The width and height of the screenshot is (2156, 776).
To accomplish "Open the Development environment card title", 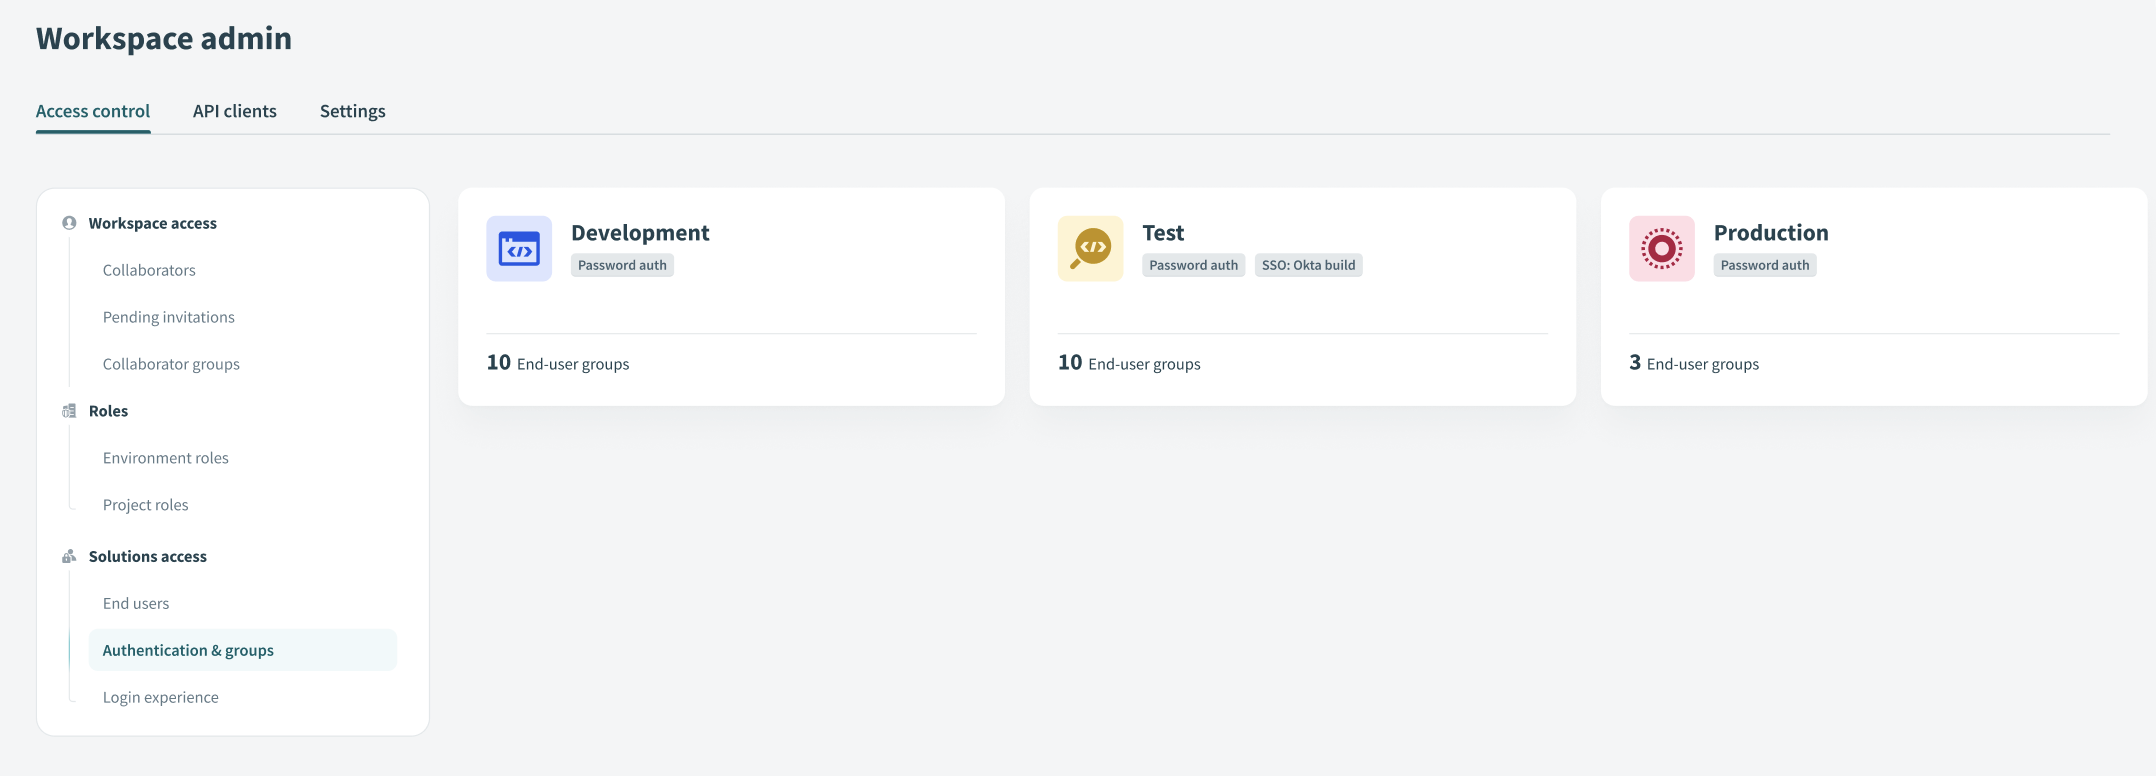I will click(640, 233).
